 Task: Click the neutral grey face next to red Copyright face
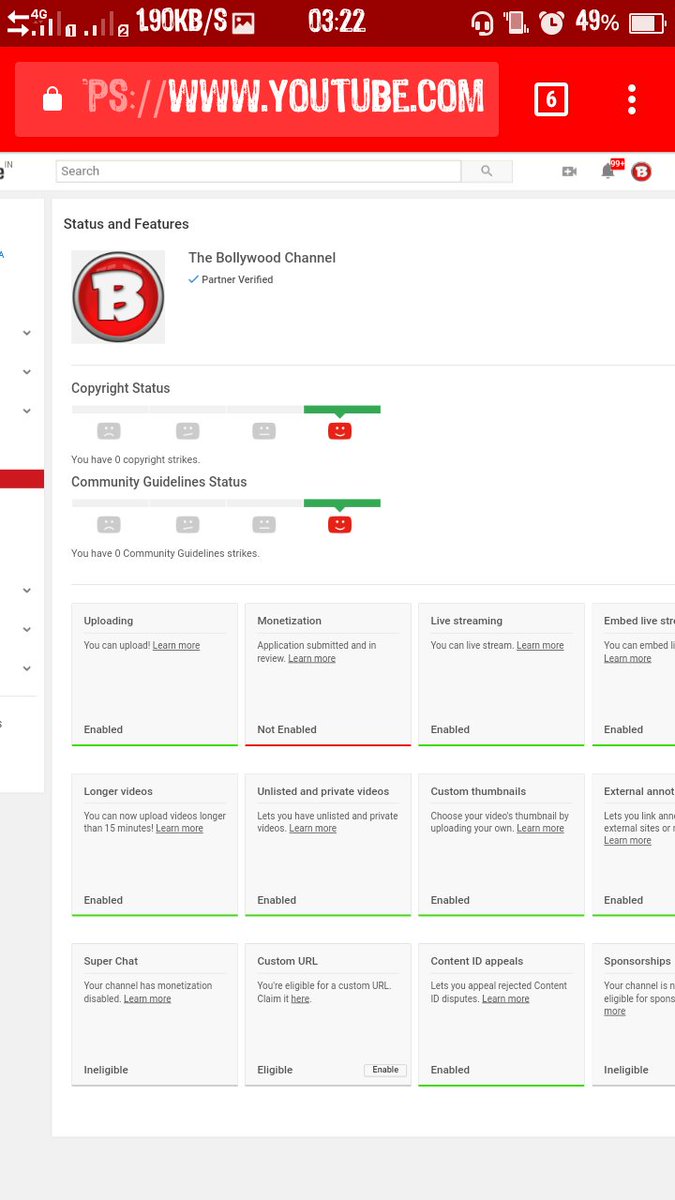[x=264, y=431]
